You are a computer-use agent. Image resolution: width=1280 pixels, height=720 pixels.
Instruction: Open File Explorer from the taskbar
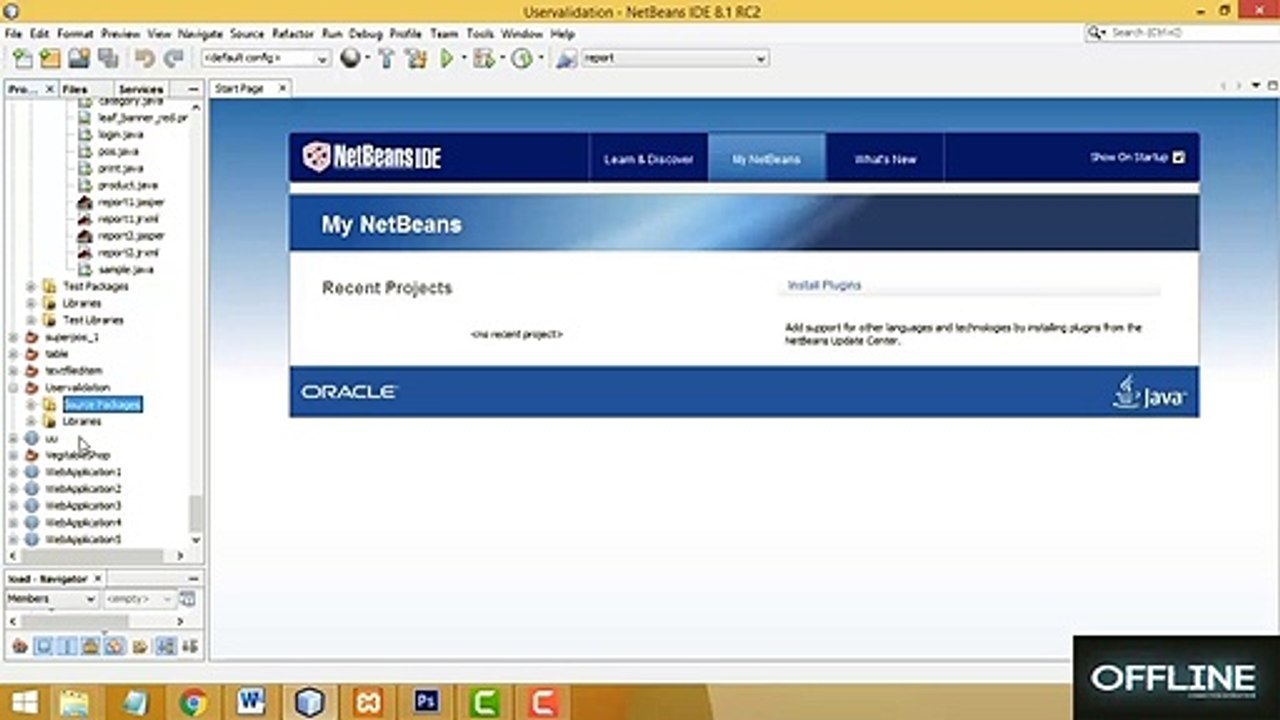[x=75, y=703]
